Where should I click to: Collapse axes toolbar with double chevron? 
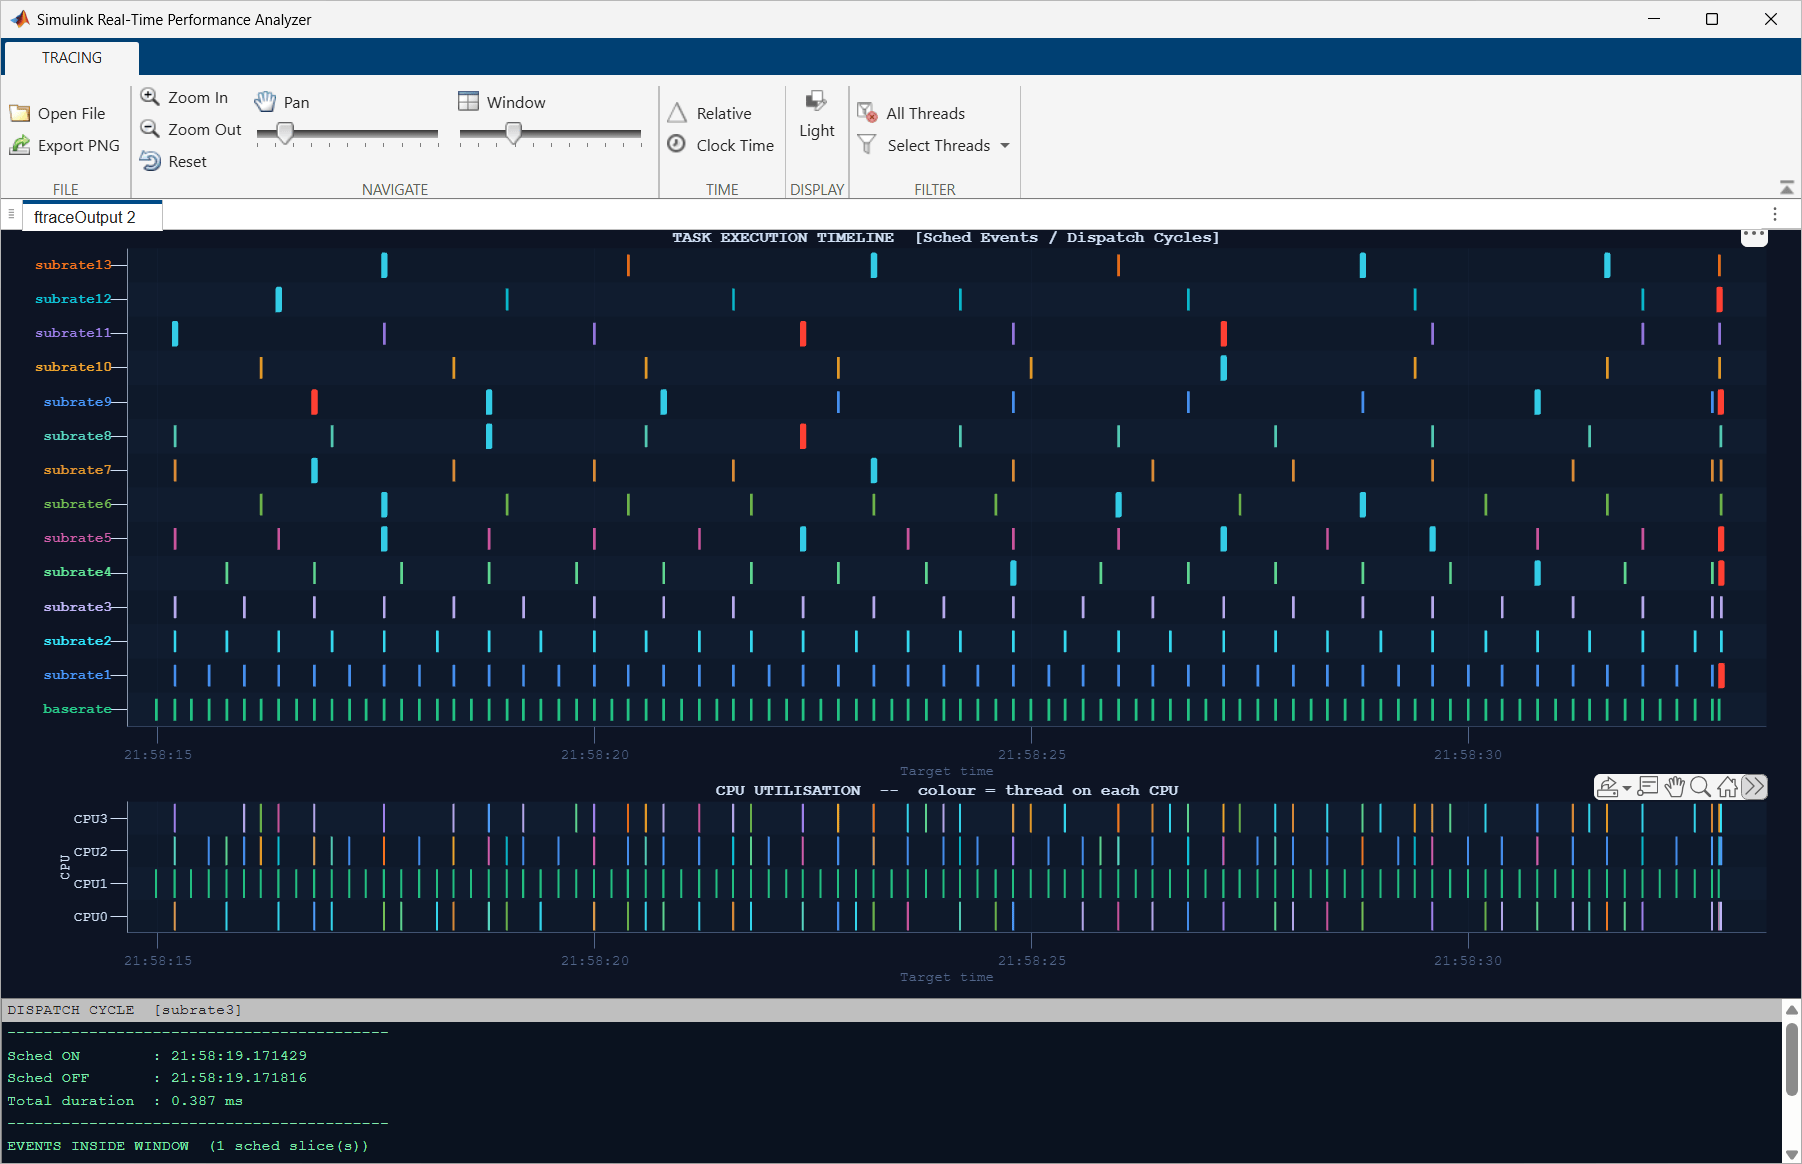1754,787
